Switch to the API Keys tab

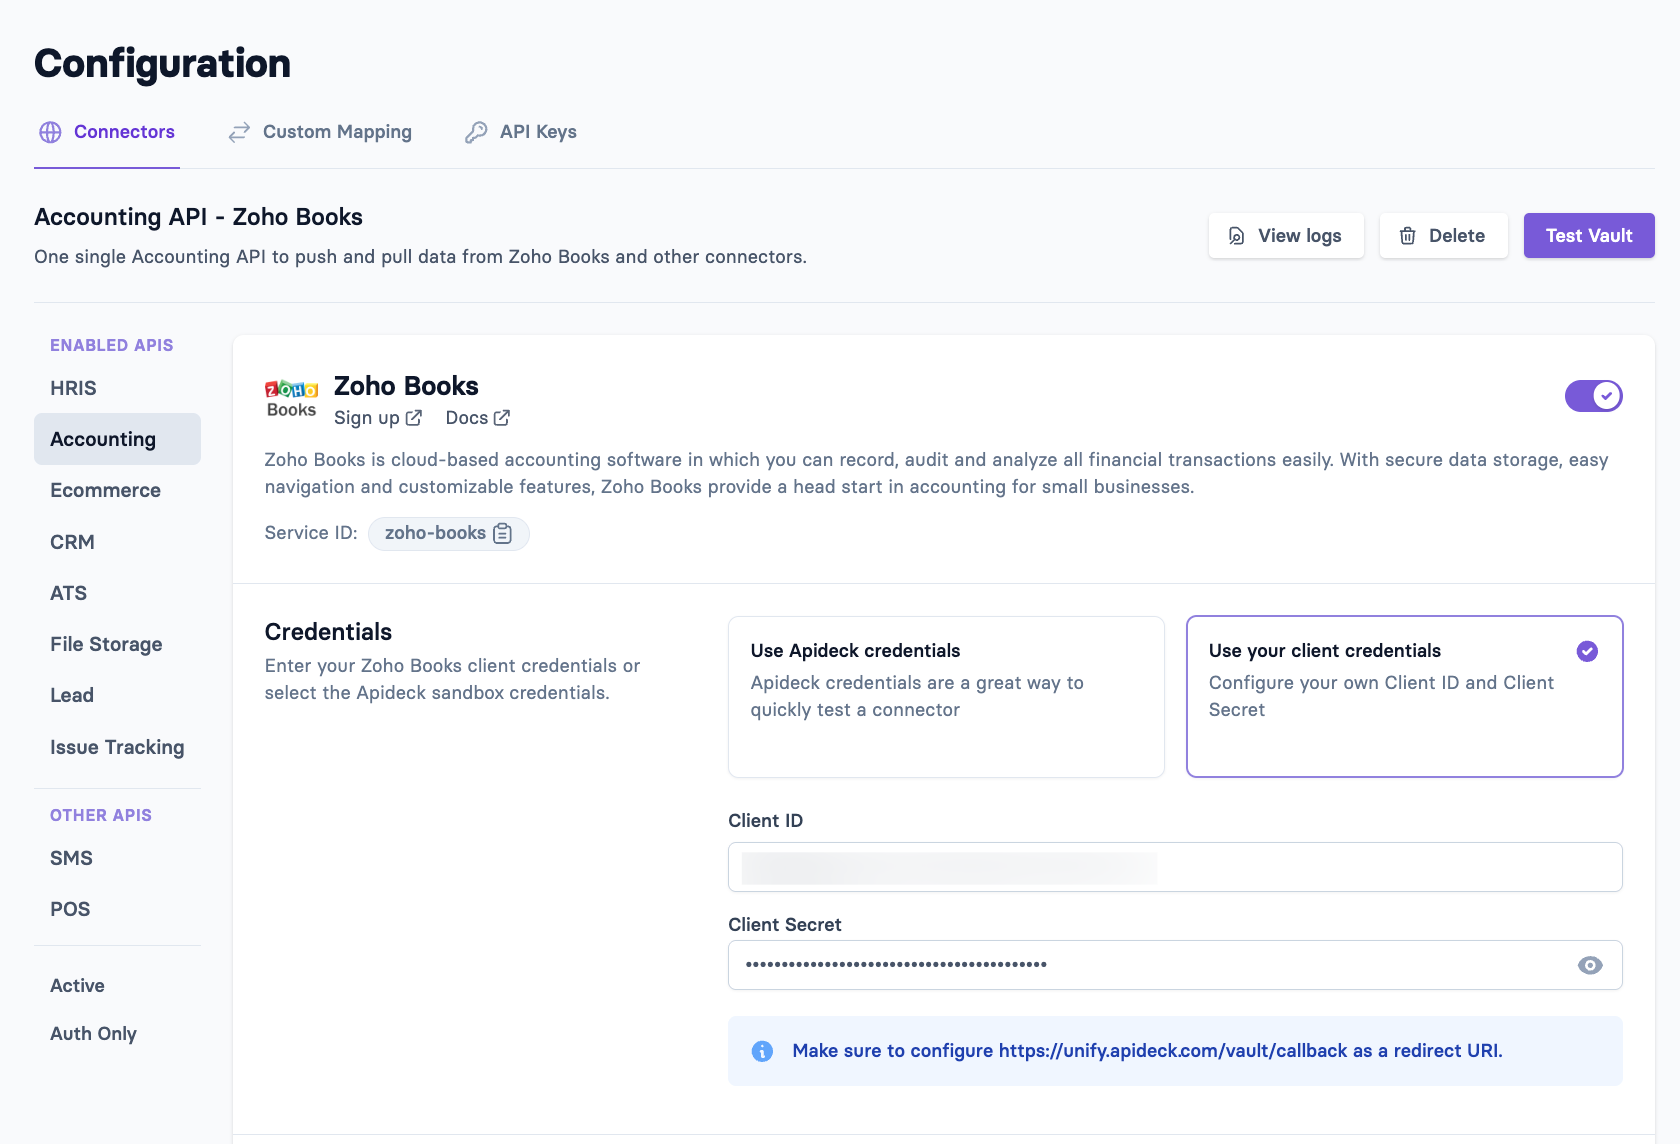click(521, 132)
